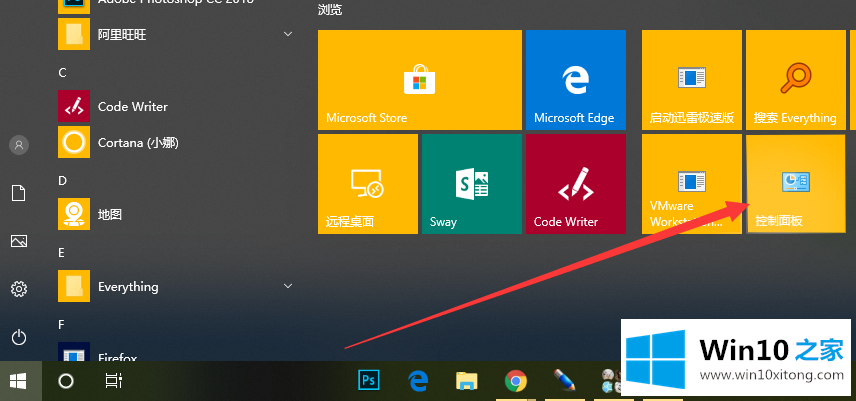Click the Windows Start button on the taskbar
The height and width of the screenshot is (401, 856).
pos(21,381)
